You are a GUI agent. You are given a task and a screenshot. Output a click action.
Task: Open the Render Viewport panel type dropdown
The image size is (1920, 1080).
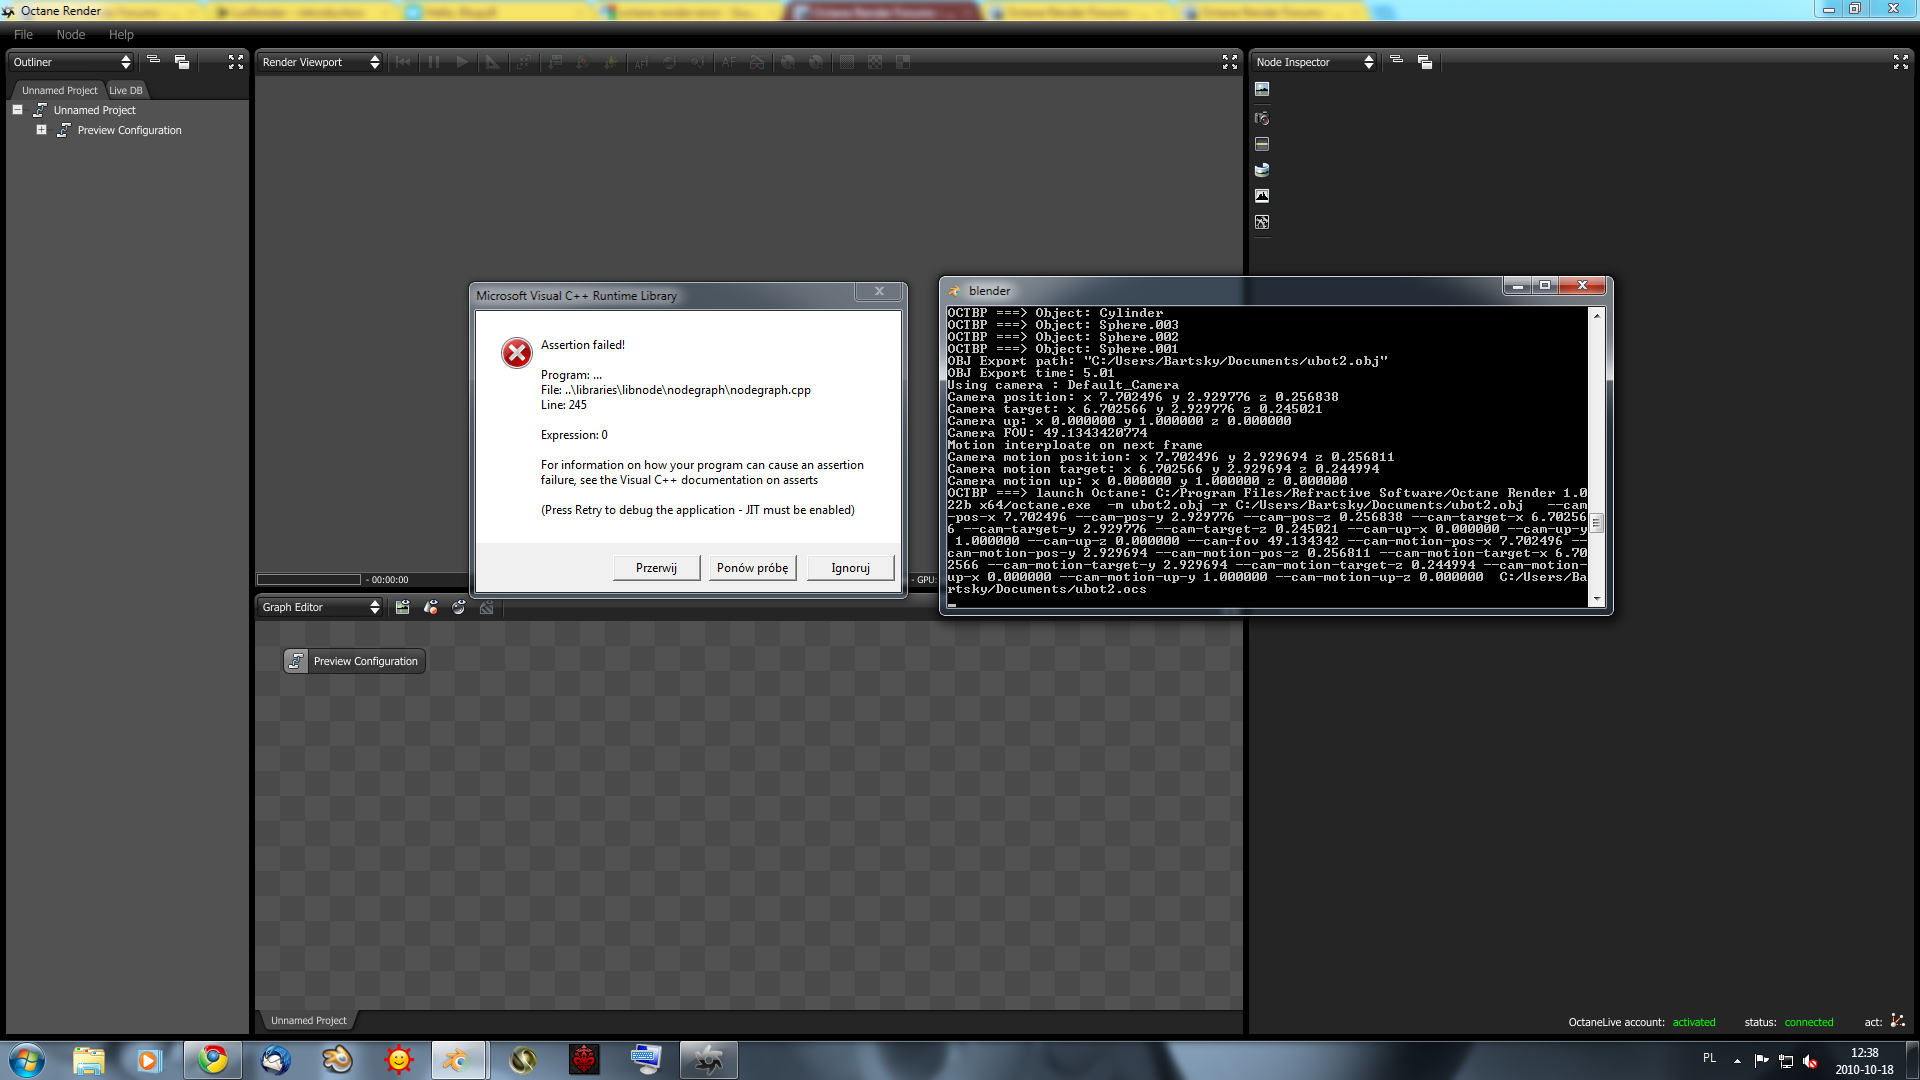point(320,62)
